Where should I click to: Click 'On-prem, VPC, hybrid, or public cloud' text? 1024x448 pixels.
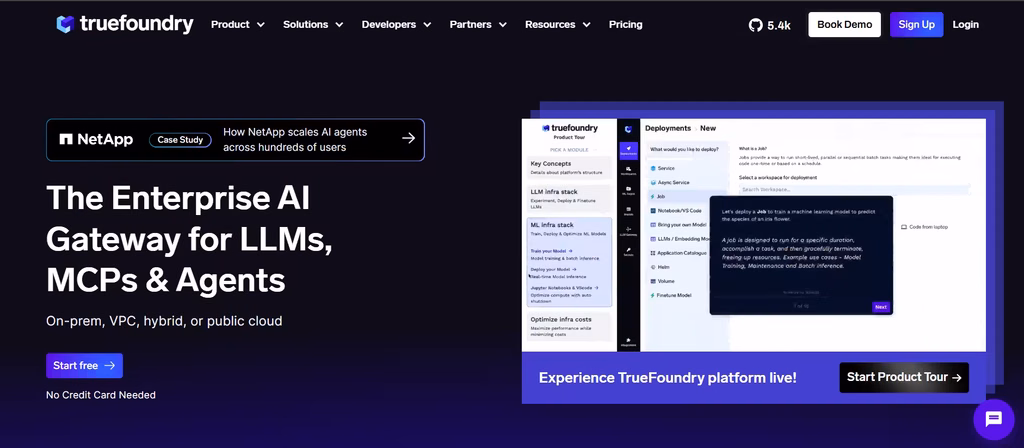(x=164, y=321)
